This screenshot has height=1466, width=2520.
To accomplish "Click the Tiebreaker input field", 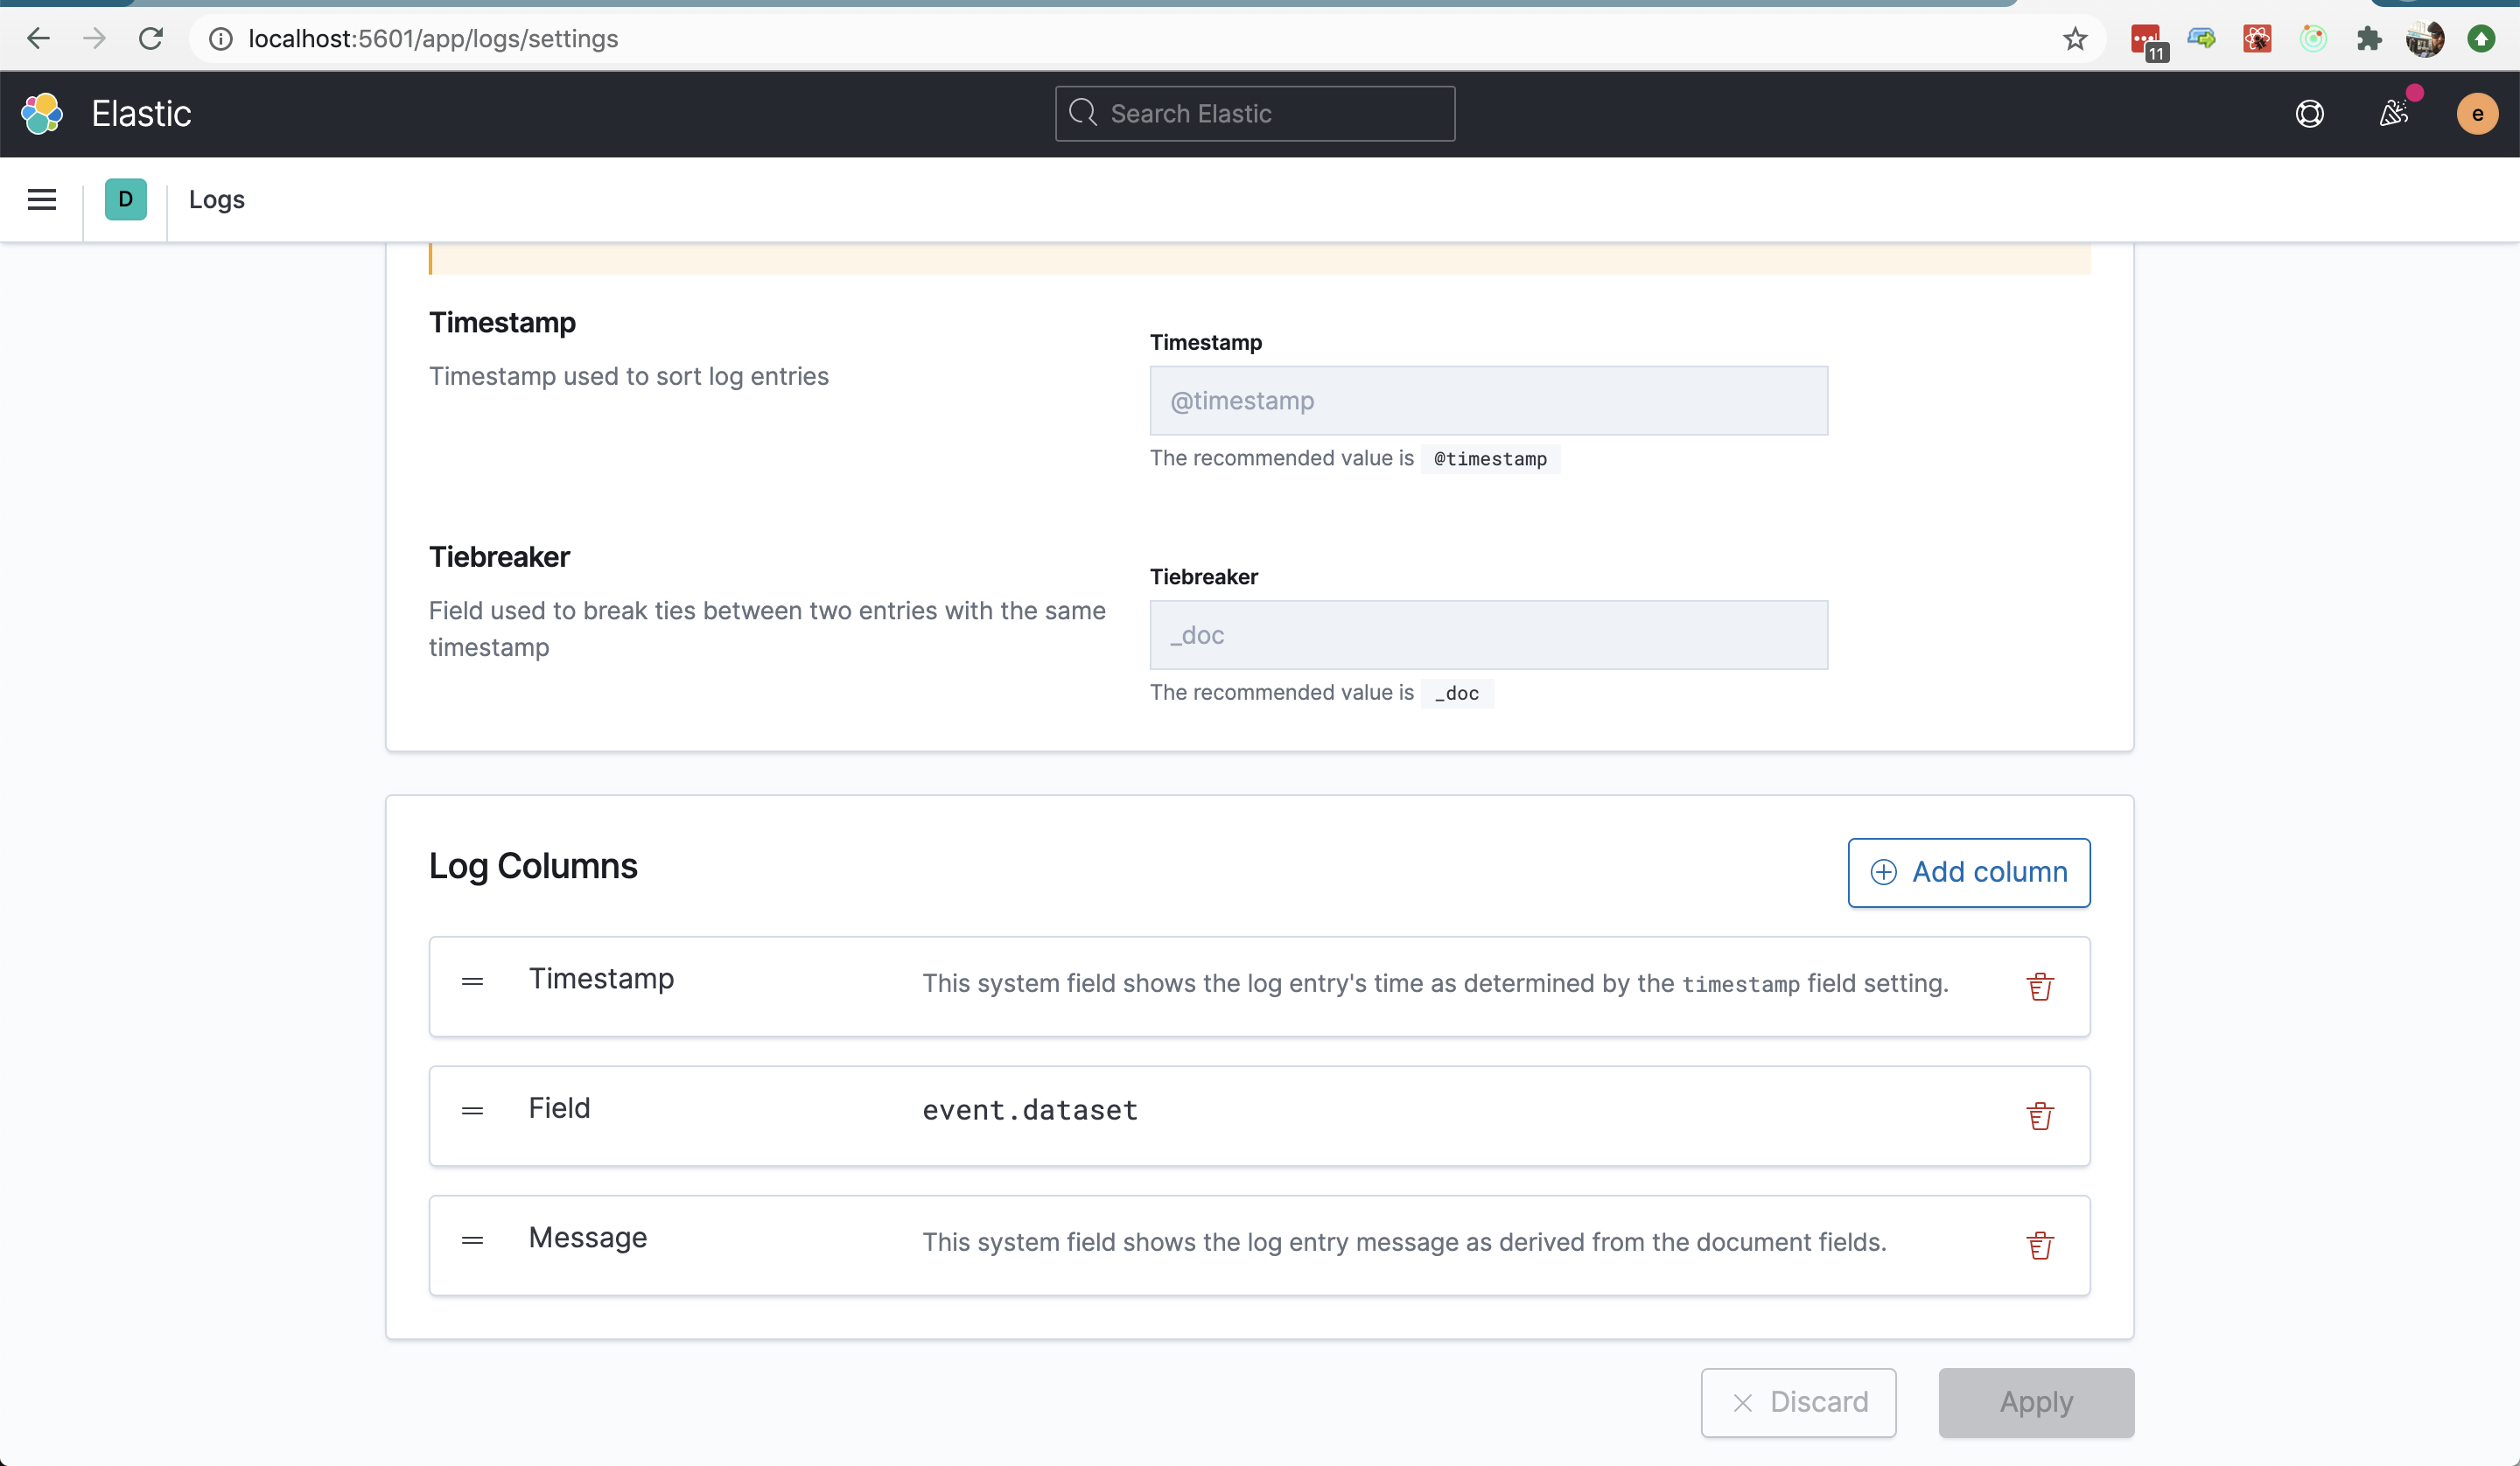I will click(x=1488, y=635).
